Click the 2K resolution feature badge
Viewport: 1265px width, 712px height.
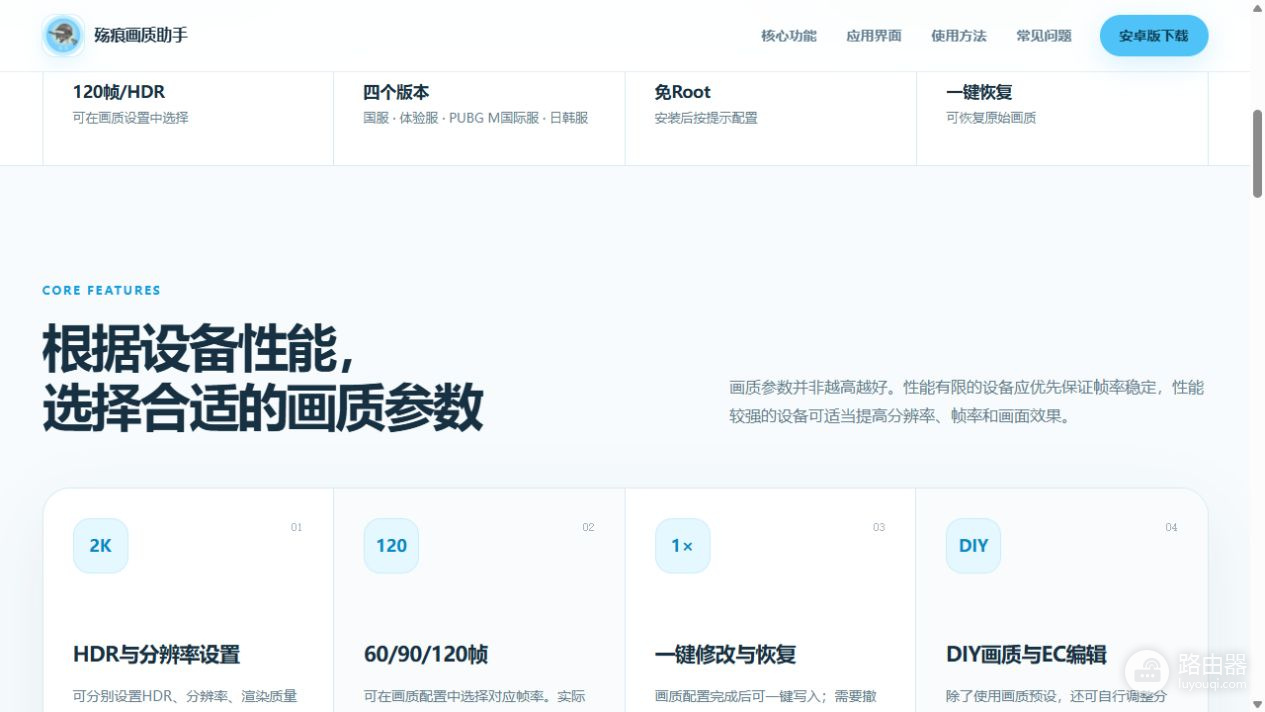100,545
